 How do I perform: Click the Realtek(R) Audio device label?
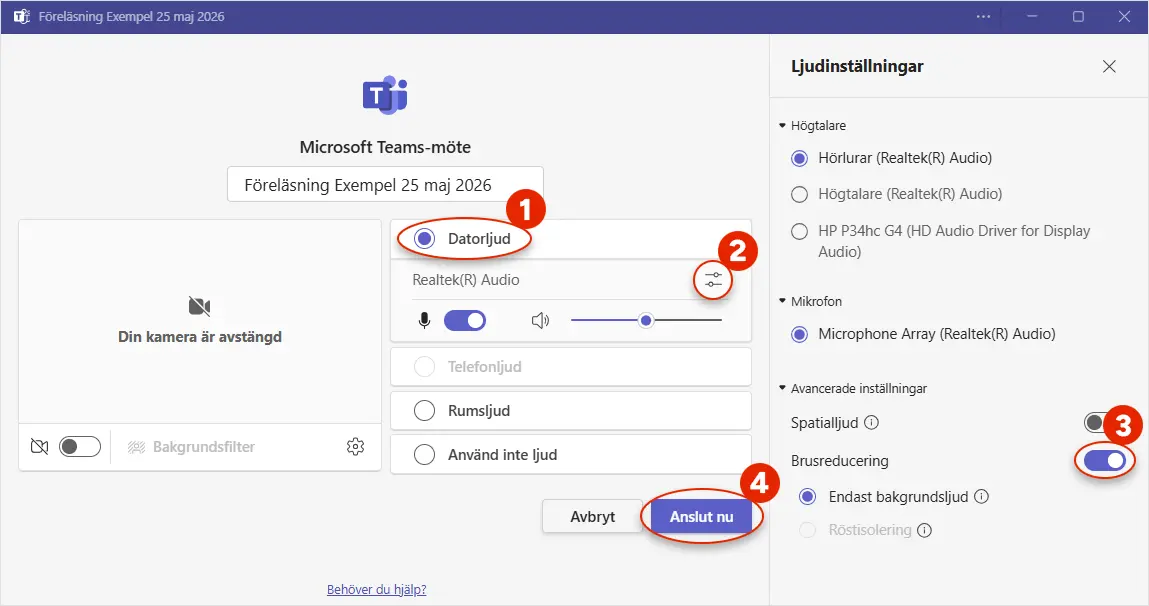[466, 280]
